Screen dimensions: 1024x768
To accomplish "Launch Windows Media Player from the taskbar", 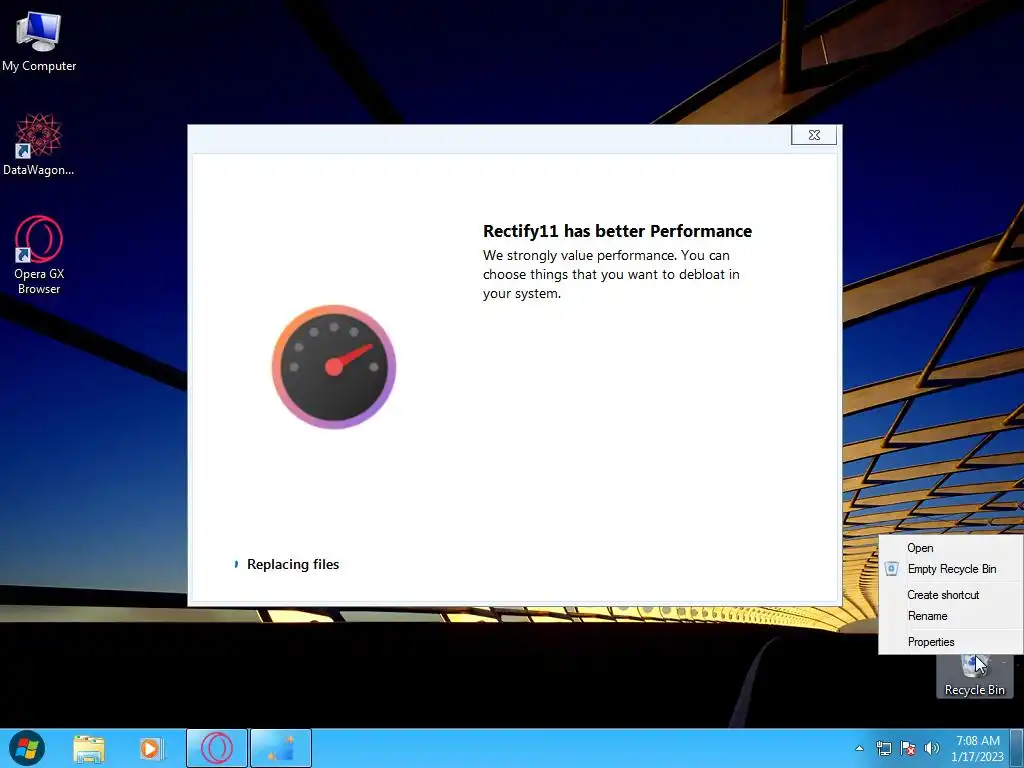I will coord(150,748).
